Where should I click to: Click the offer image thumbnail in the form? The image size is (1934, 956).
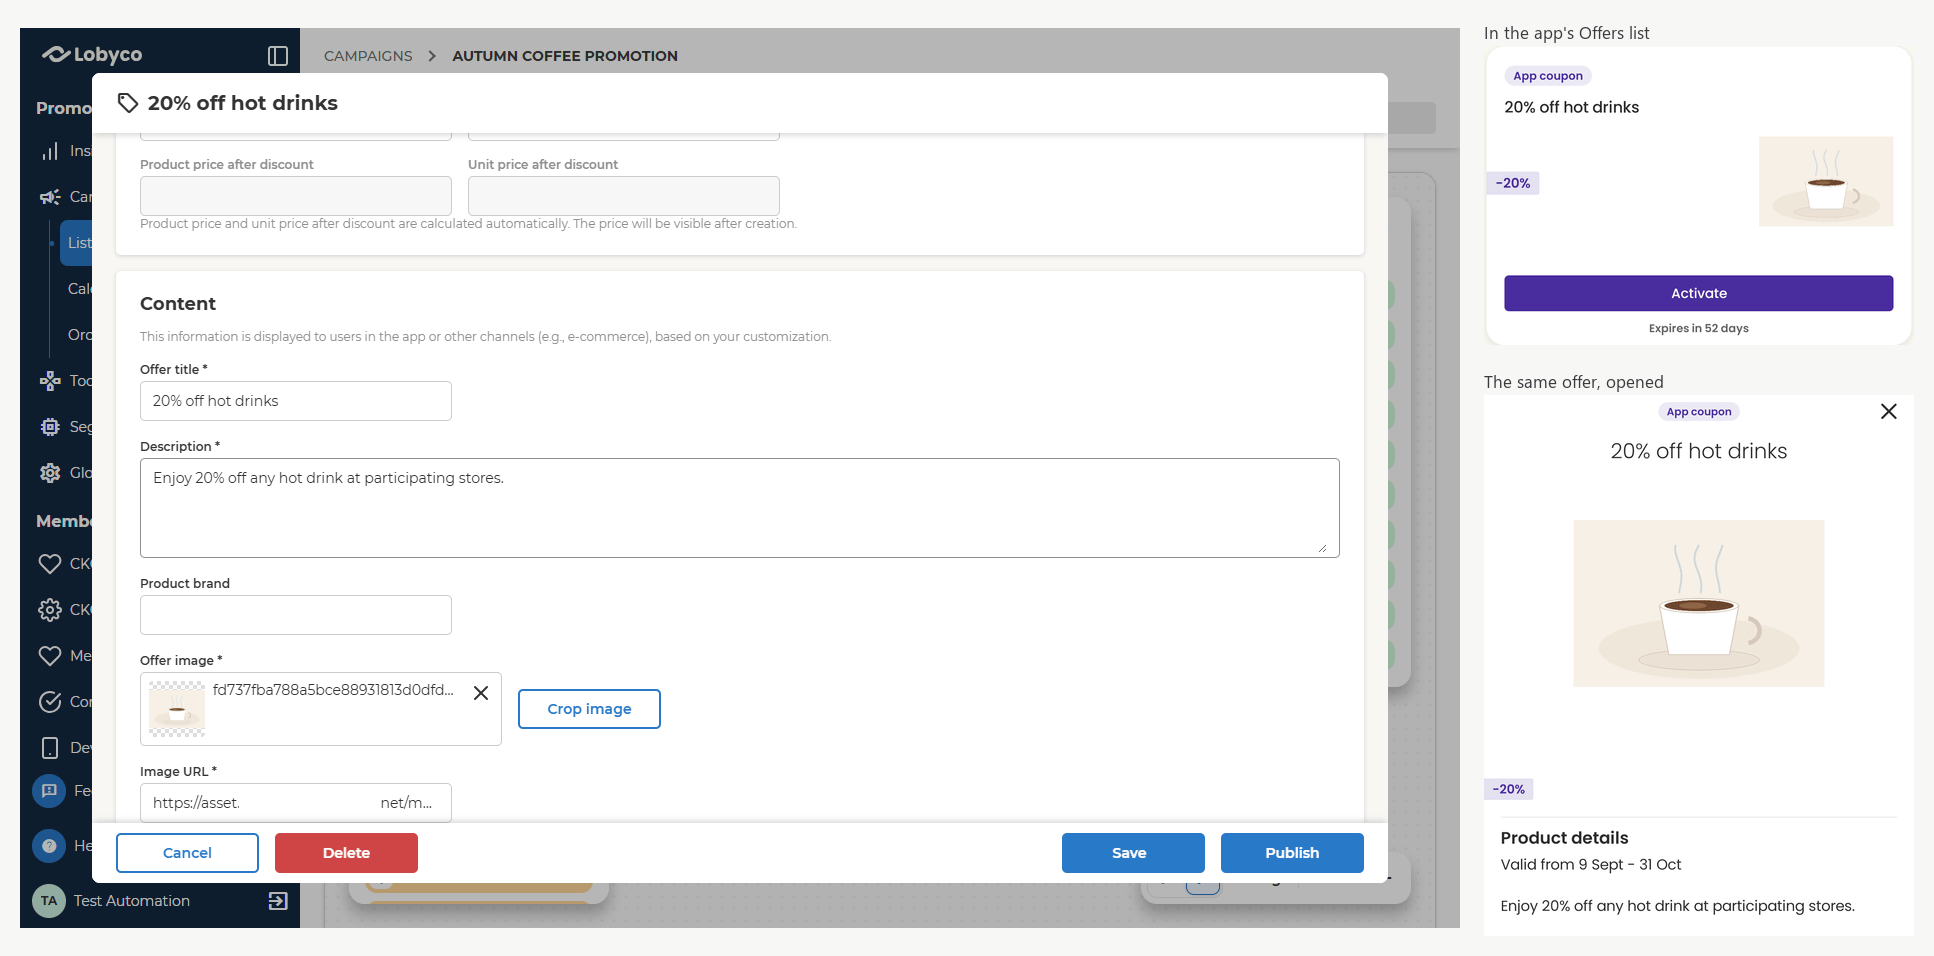point(177,709)
